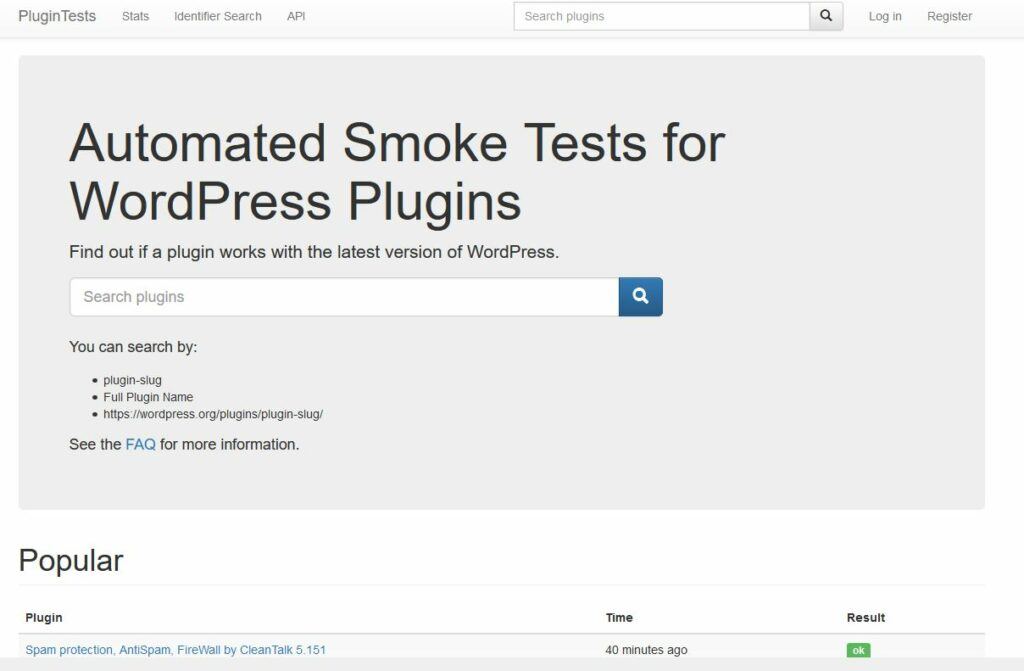Click into the header search plugins field

coord(661,16)
